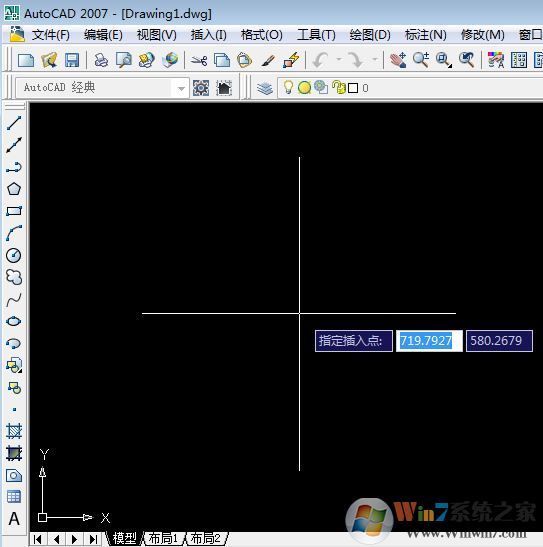The image size is (543, 547).
Task: Open the Zoom Window flyout
Action: (444, 60)
